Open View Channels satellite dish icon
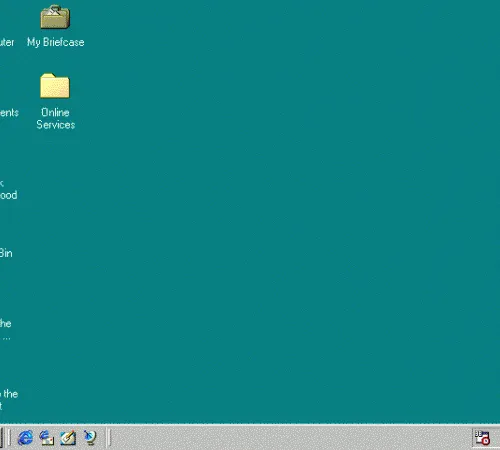This screenshot has width=500, height=450. point(90,437)
